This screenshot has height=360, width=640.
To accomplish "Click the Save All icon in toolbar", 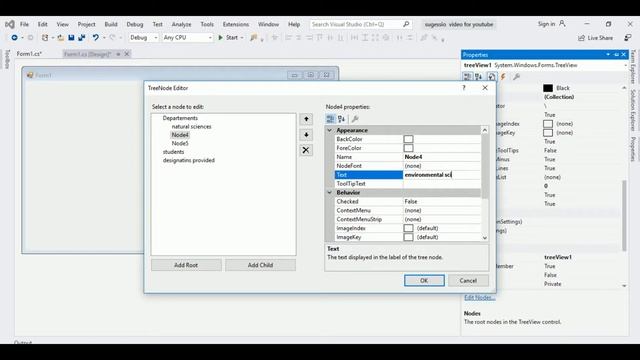I will pos(82,38).
